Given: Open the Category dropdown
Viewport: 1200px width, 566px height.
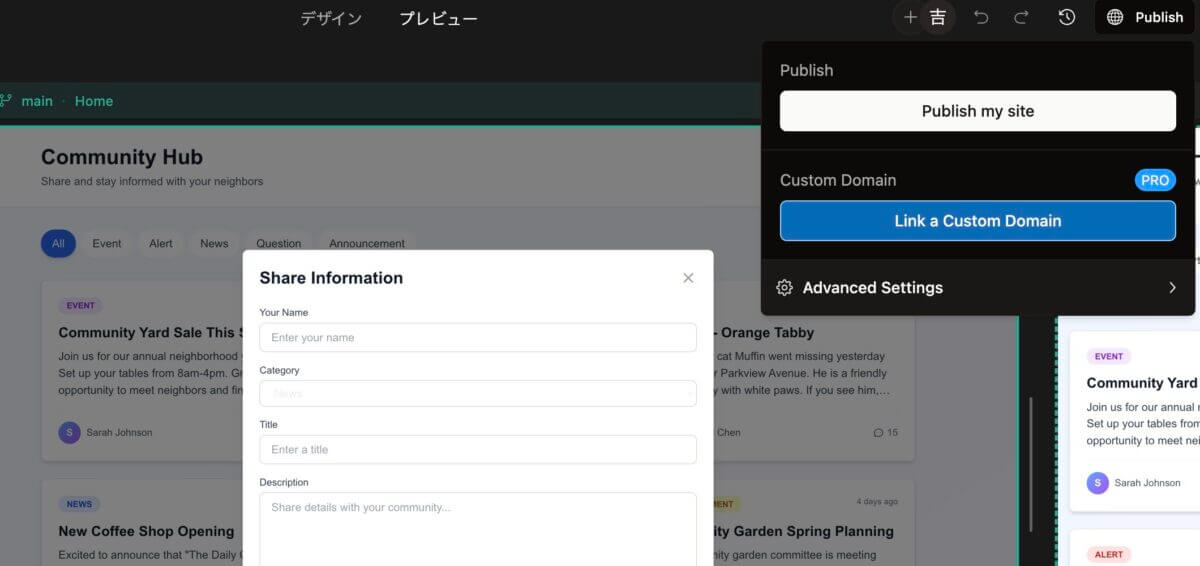Looking at the screenshot, I should click(x=477, y=394).
